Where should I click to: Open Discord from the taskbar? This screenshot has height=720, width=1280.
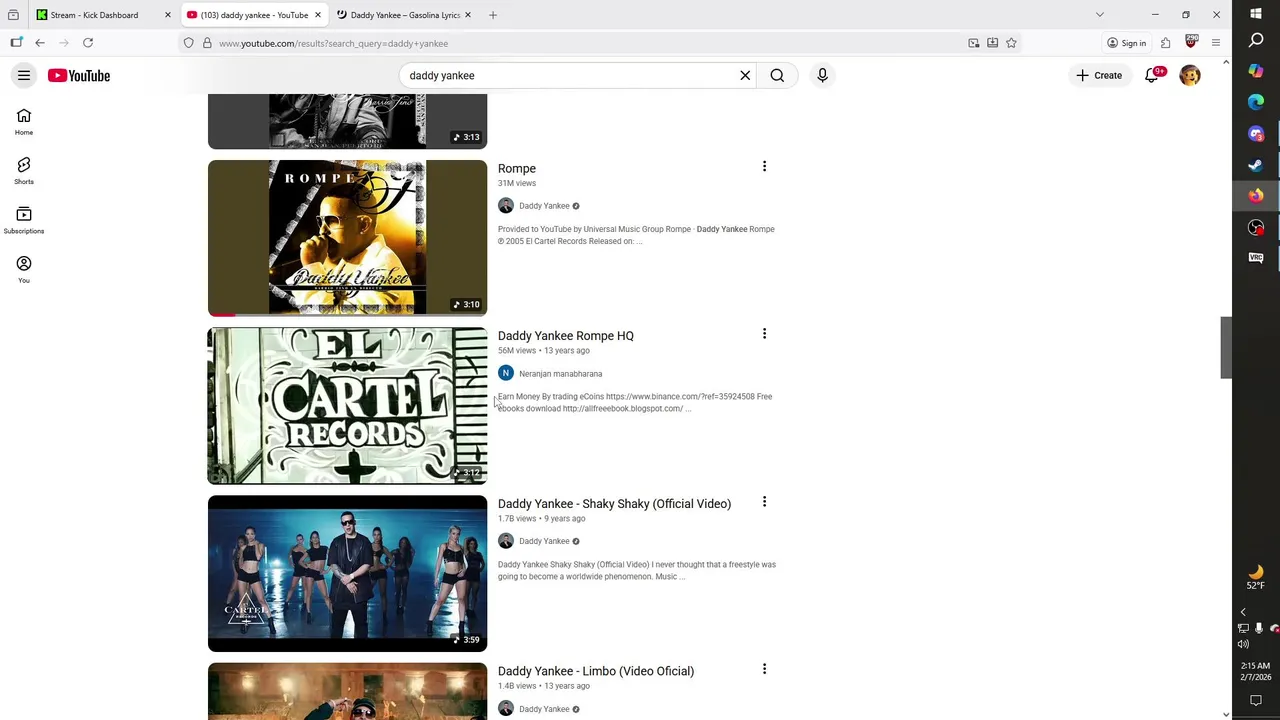(1256, 134)
